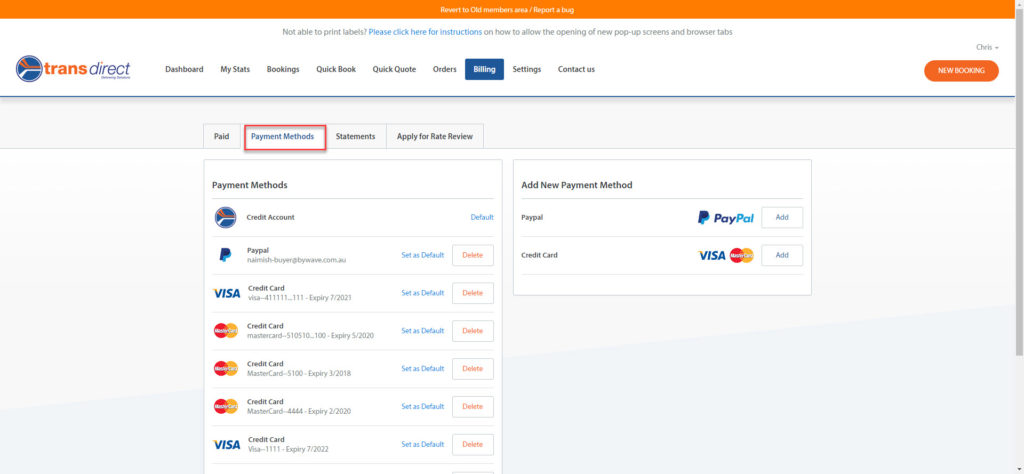1024x474 pixels.
Task: Open the Dashboard menu item
Action: tap(184, 69)
